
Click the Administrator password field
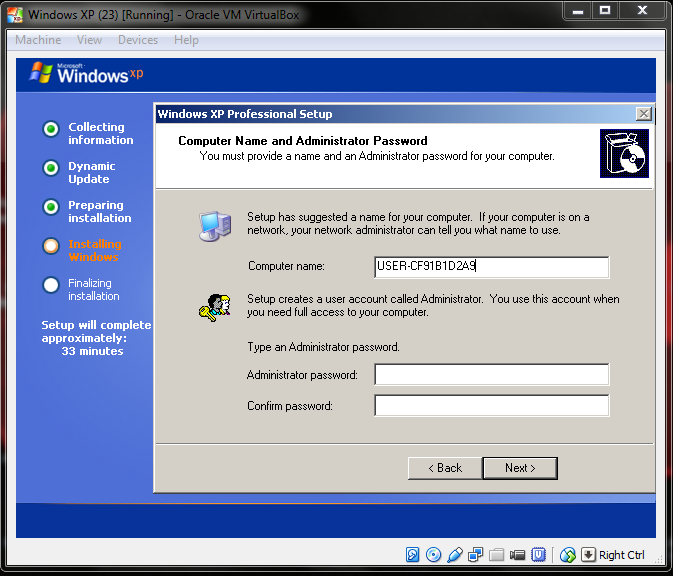pos(491,374)
